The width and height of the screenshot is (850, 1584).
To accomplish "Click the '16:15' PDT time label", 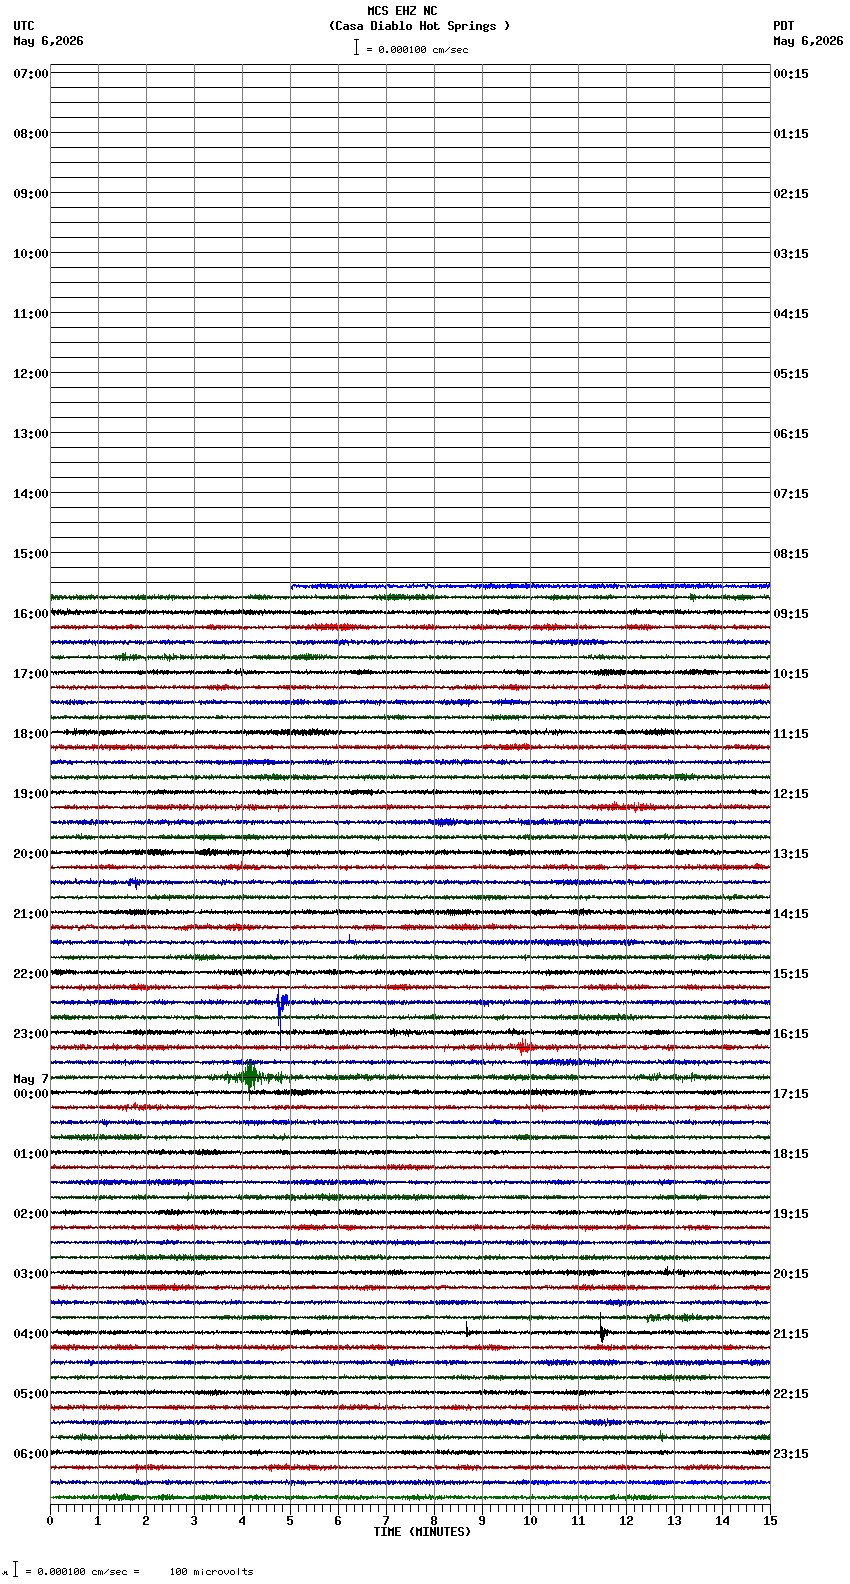I will coord(791,1034).
